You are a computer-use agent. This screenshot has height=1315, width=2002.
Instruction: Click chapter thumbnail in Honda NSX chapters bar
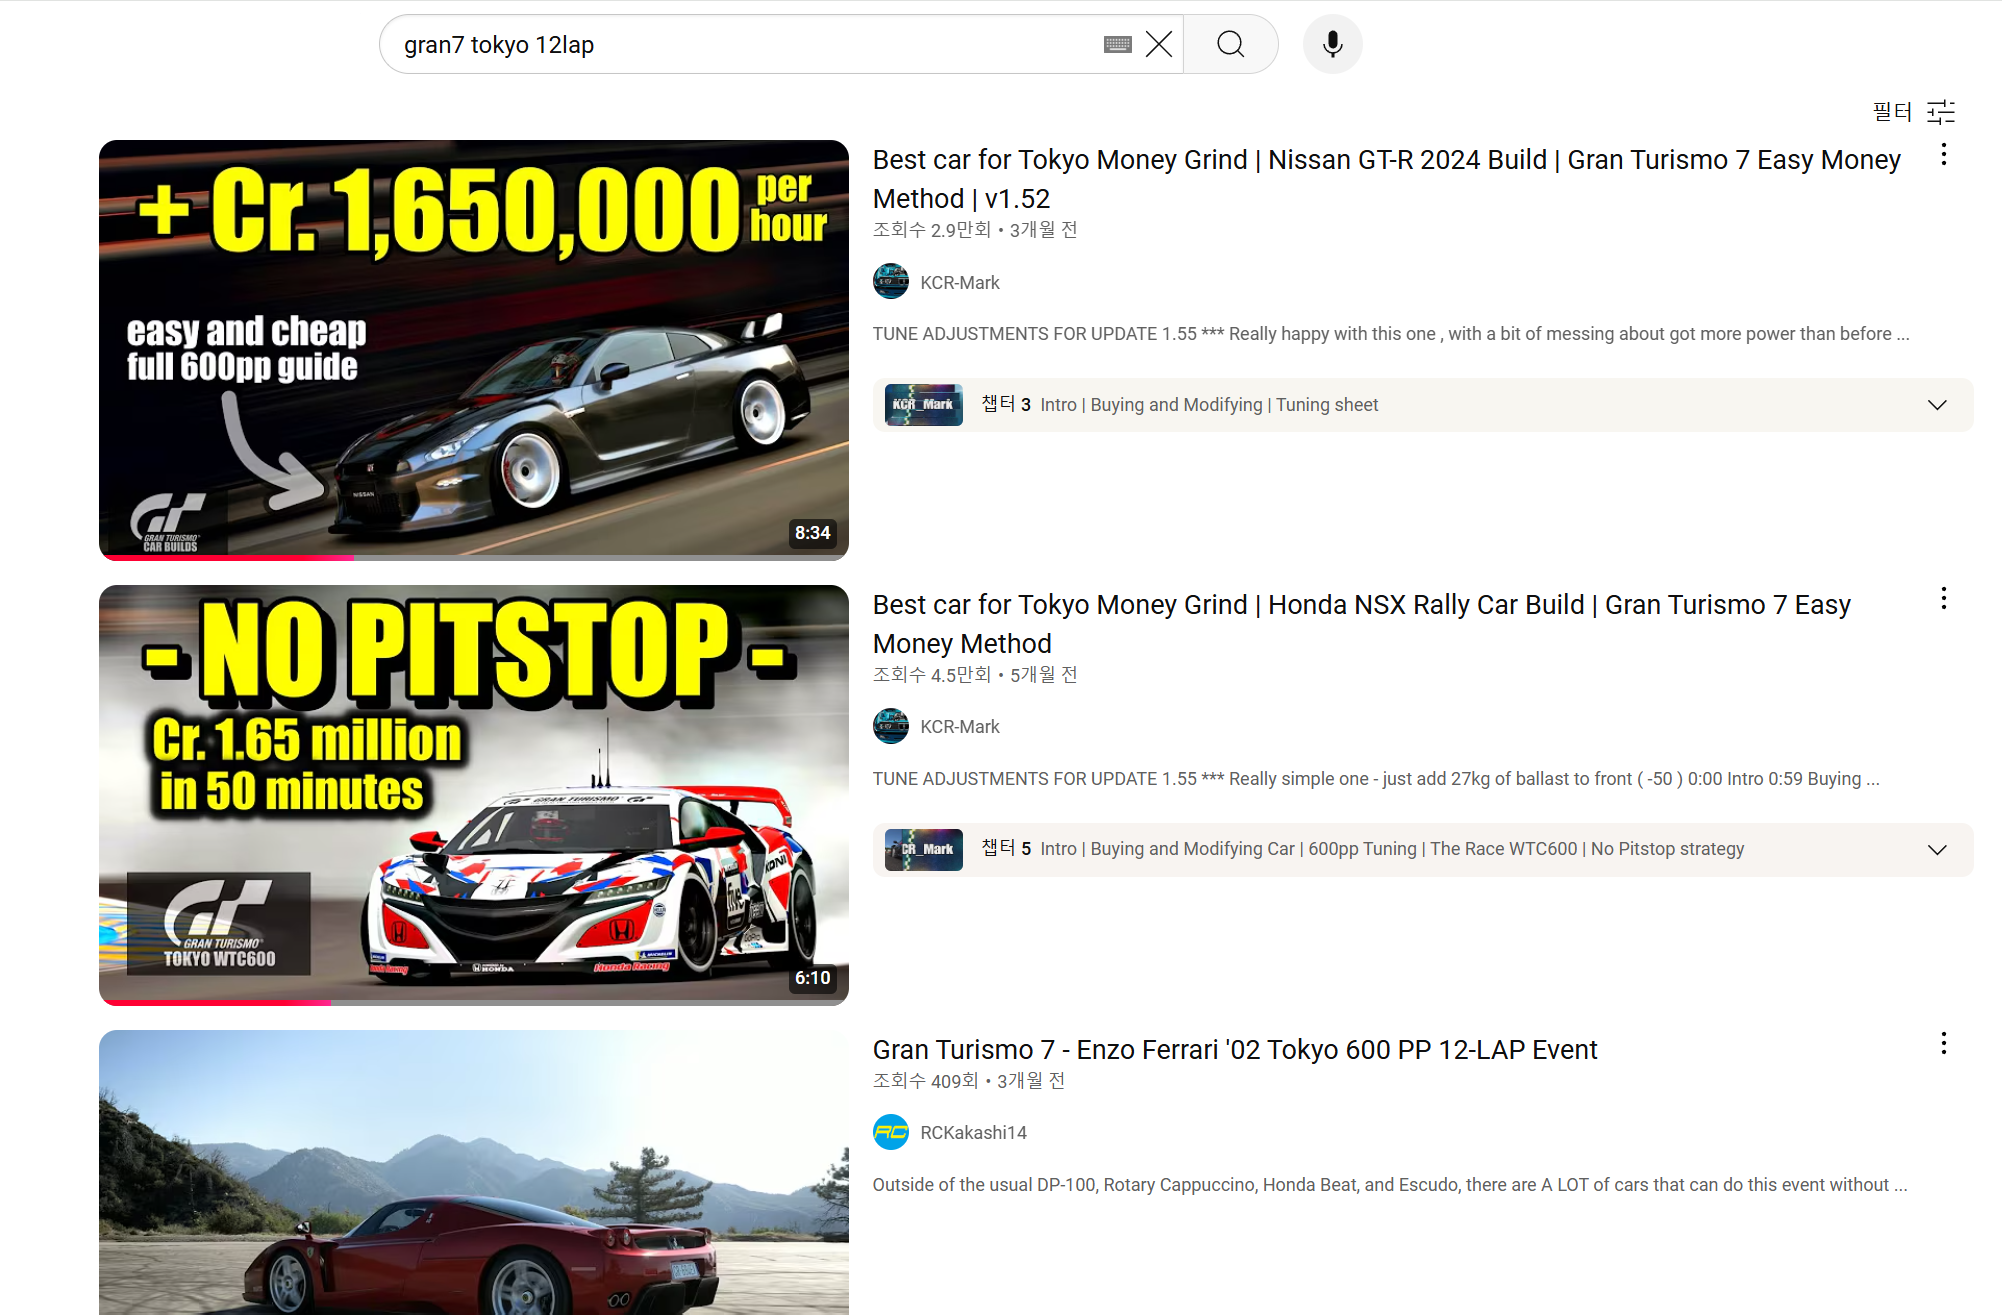tap(924, 850)
